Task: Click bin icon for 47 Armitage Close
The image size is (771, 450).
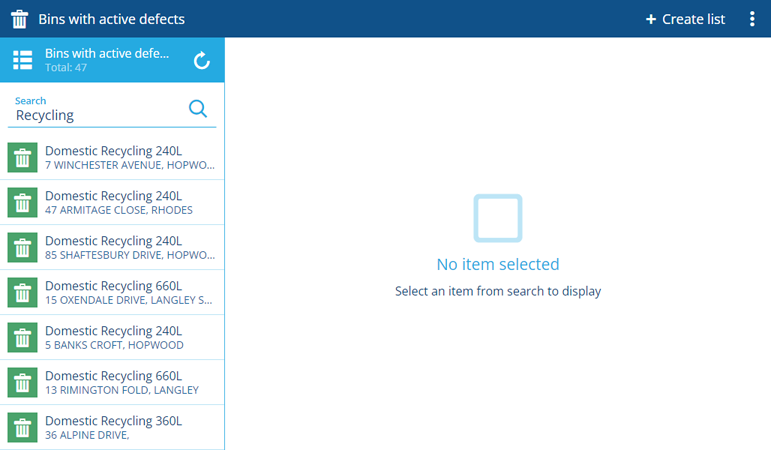Action: (x=23, y=202)
